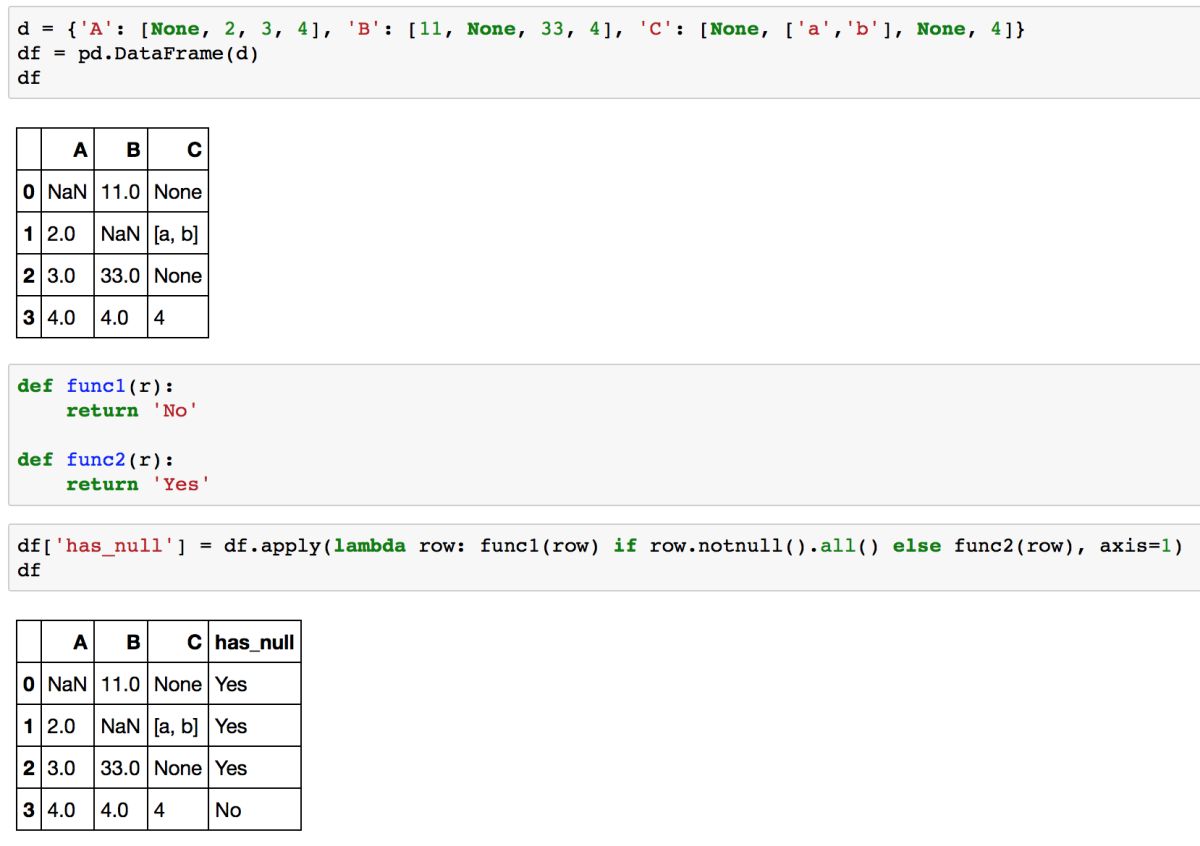
Task: Click the 2.0 cell in the has_null table
Action: (x=67, y=726)
